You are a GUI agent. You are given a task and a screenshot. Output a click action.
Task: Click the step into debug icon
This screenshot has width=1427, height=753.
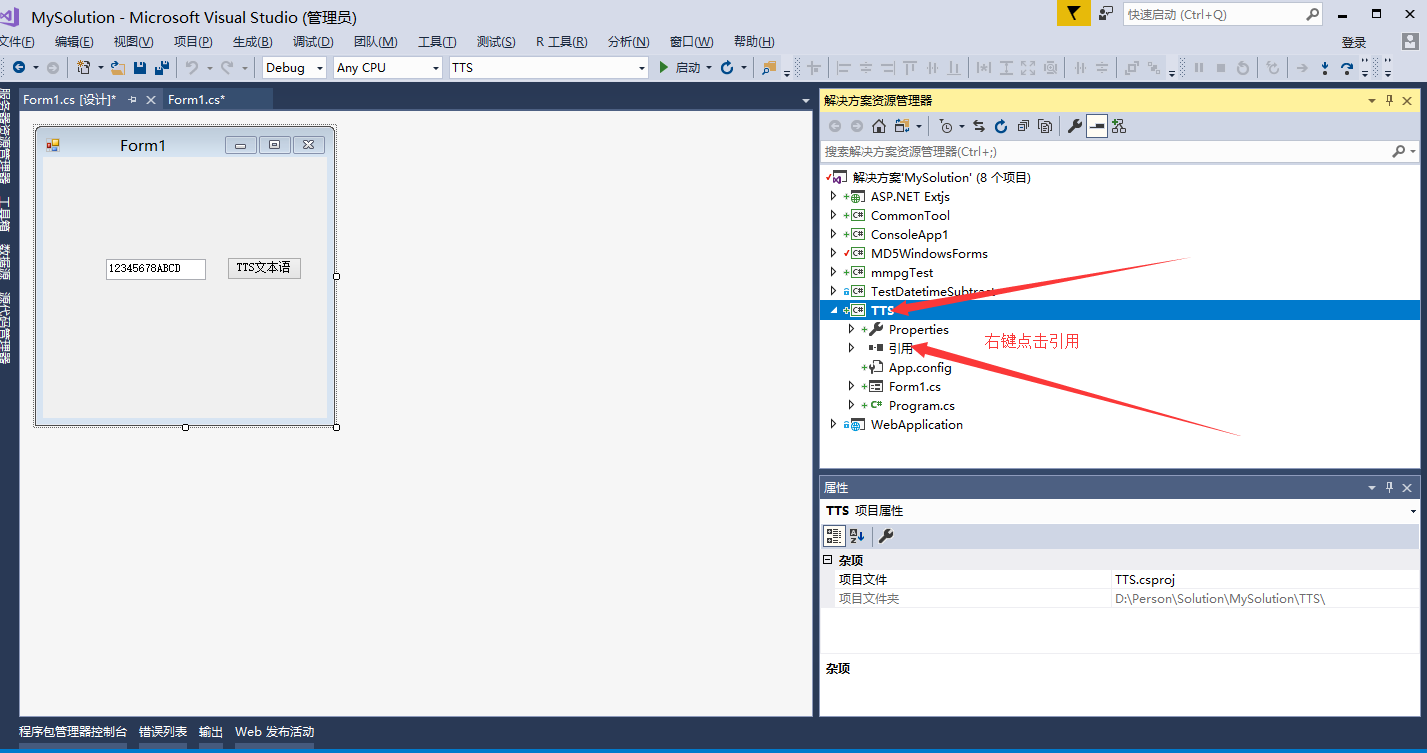(x=1325, y=67)
